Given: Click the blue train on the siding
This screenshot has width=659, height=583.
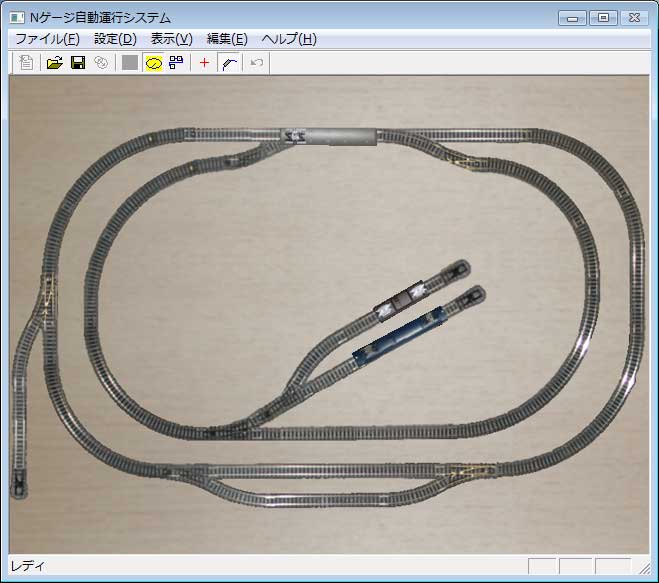Looking at the screenshot, I should click(398, 336).
